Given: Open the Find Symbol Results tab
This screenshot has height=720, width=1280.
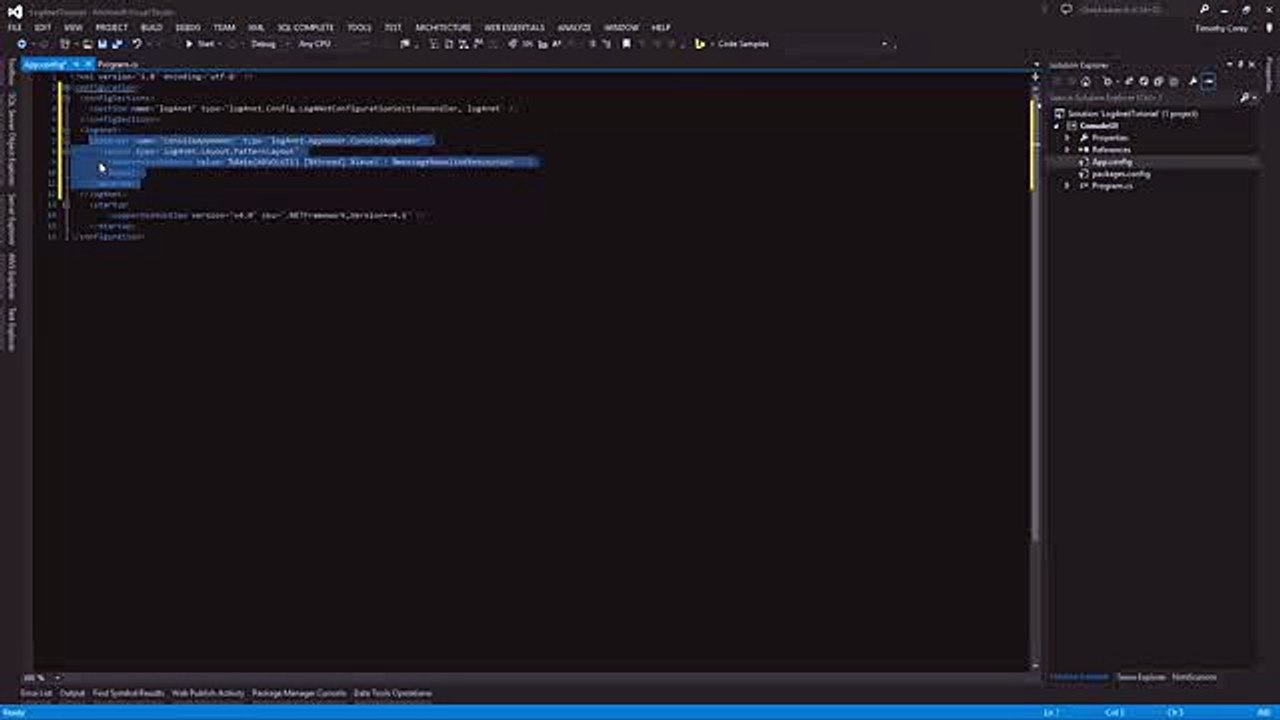Looking at the screenshot, I should [128, 693].
